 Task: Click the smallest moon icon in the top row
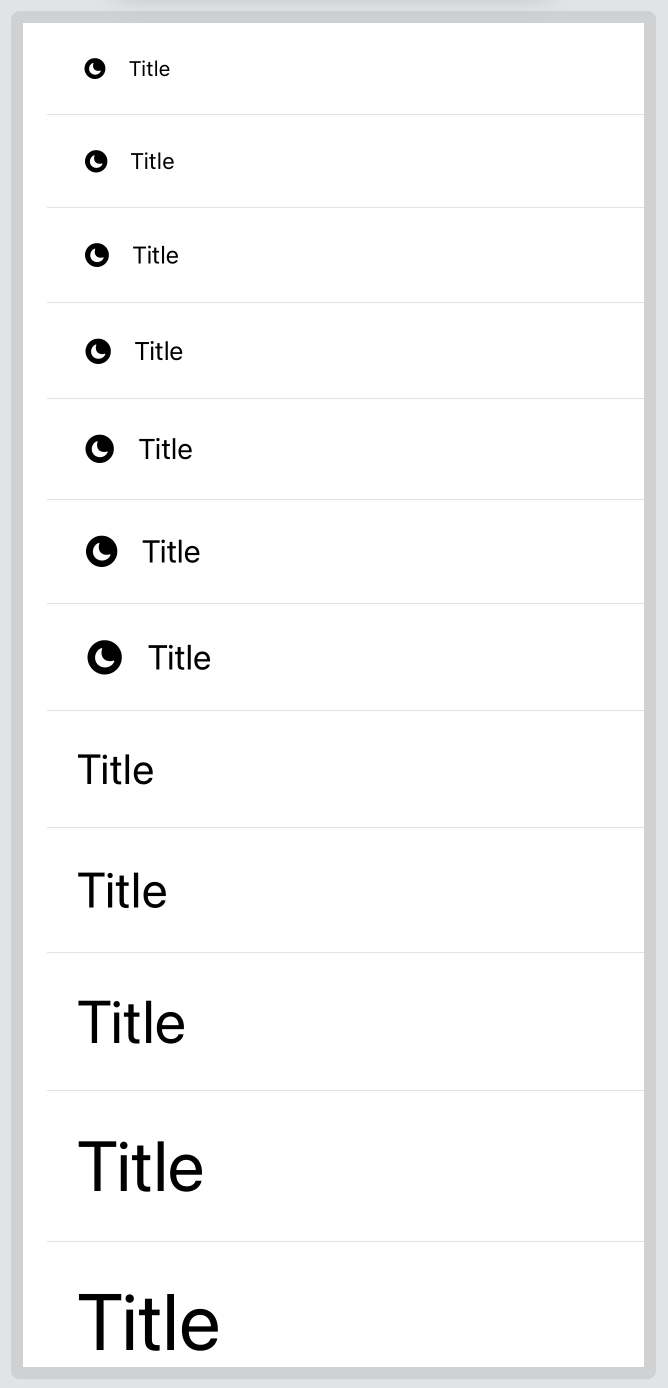[x=94, y=68]
